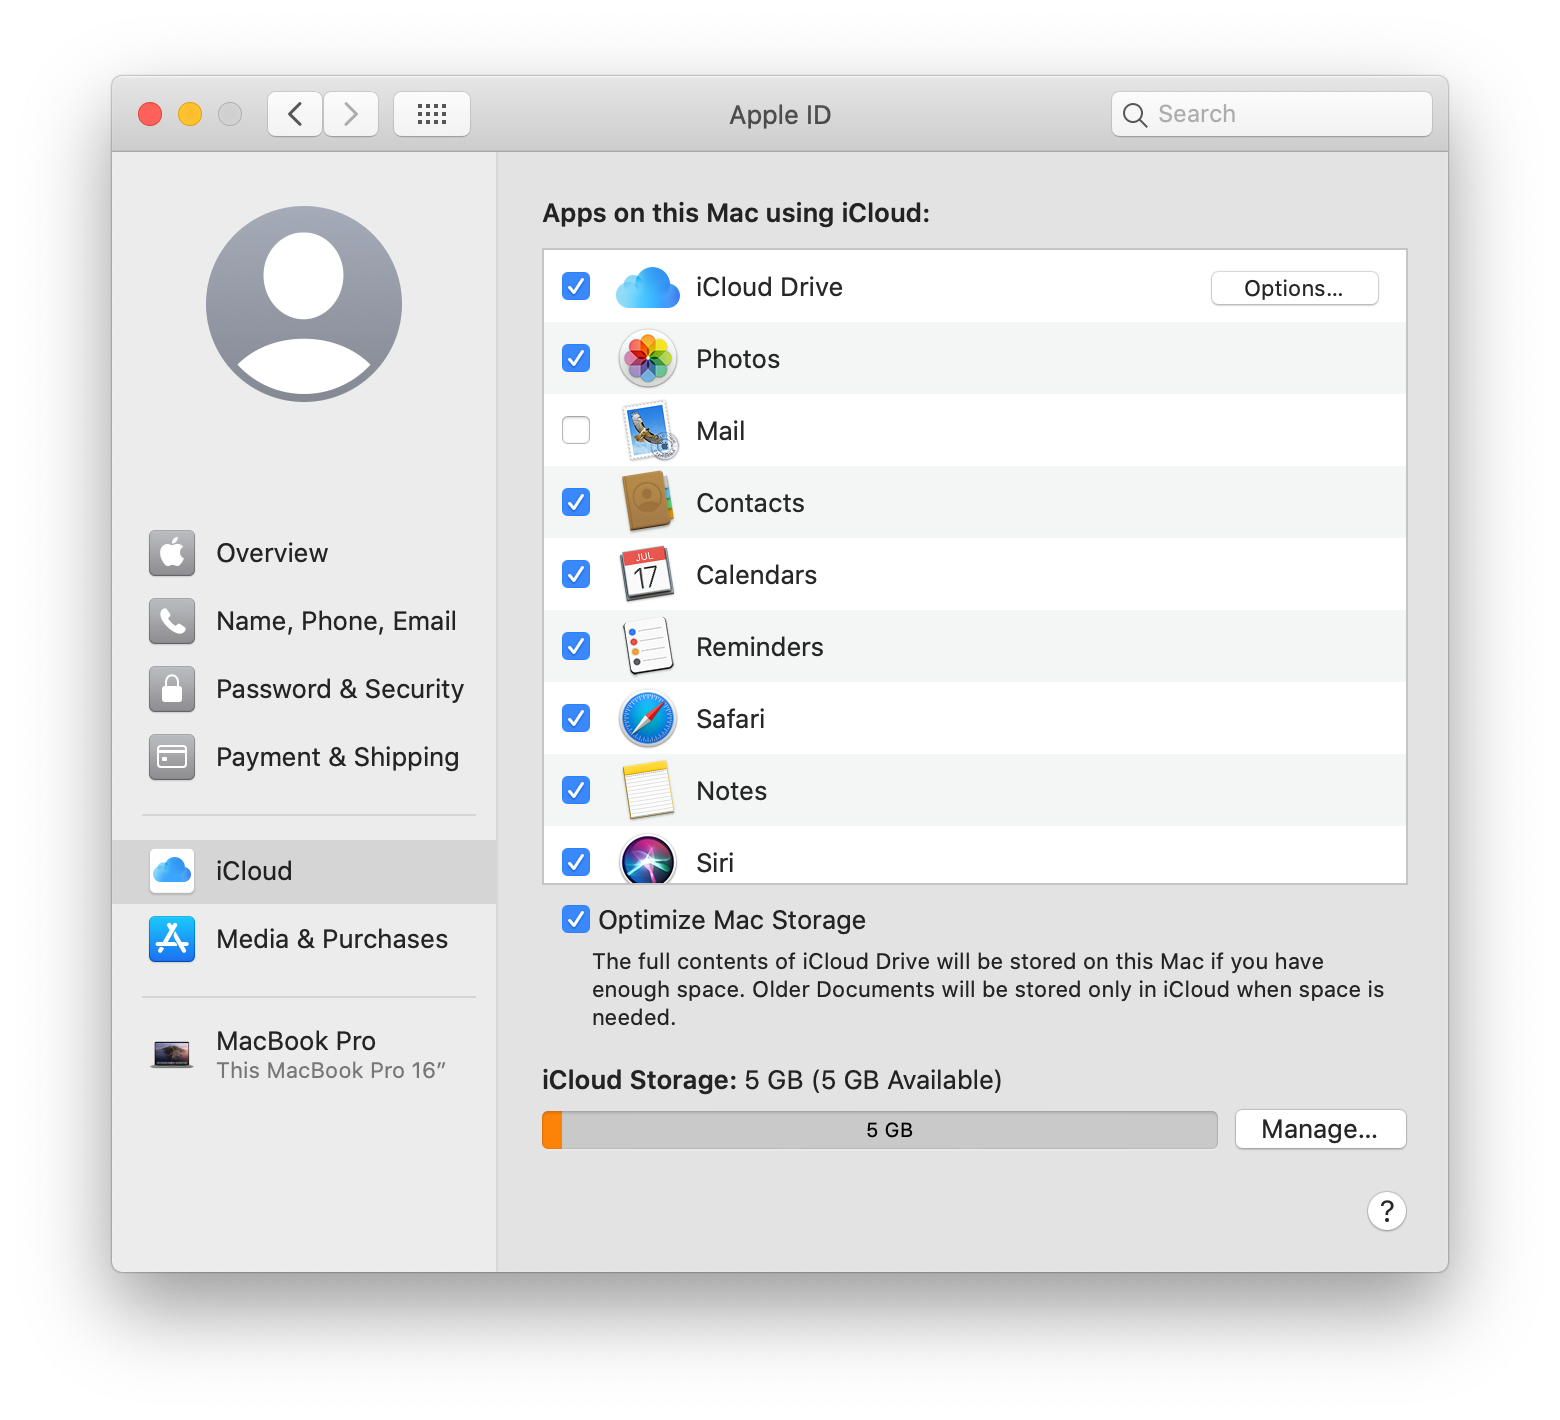Select iCloud in the sidebar
The width and height of the screenshot is (1560, 1420).
304,872
